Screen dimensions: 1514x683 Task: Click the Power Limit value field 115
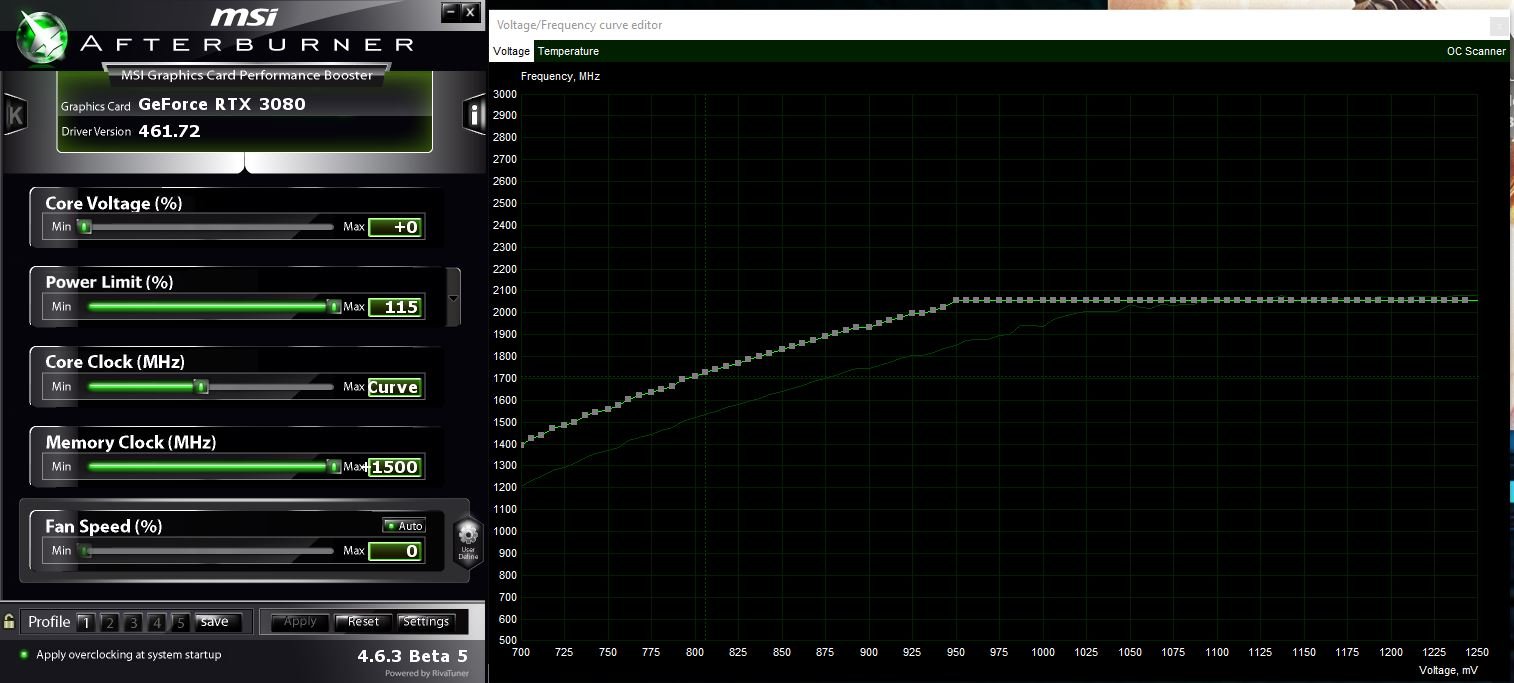coord(396,307)
